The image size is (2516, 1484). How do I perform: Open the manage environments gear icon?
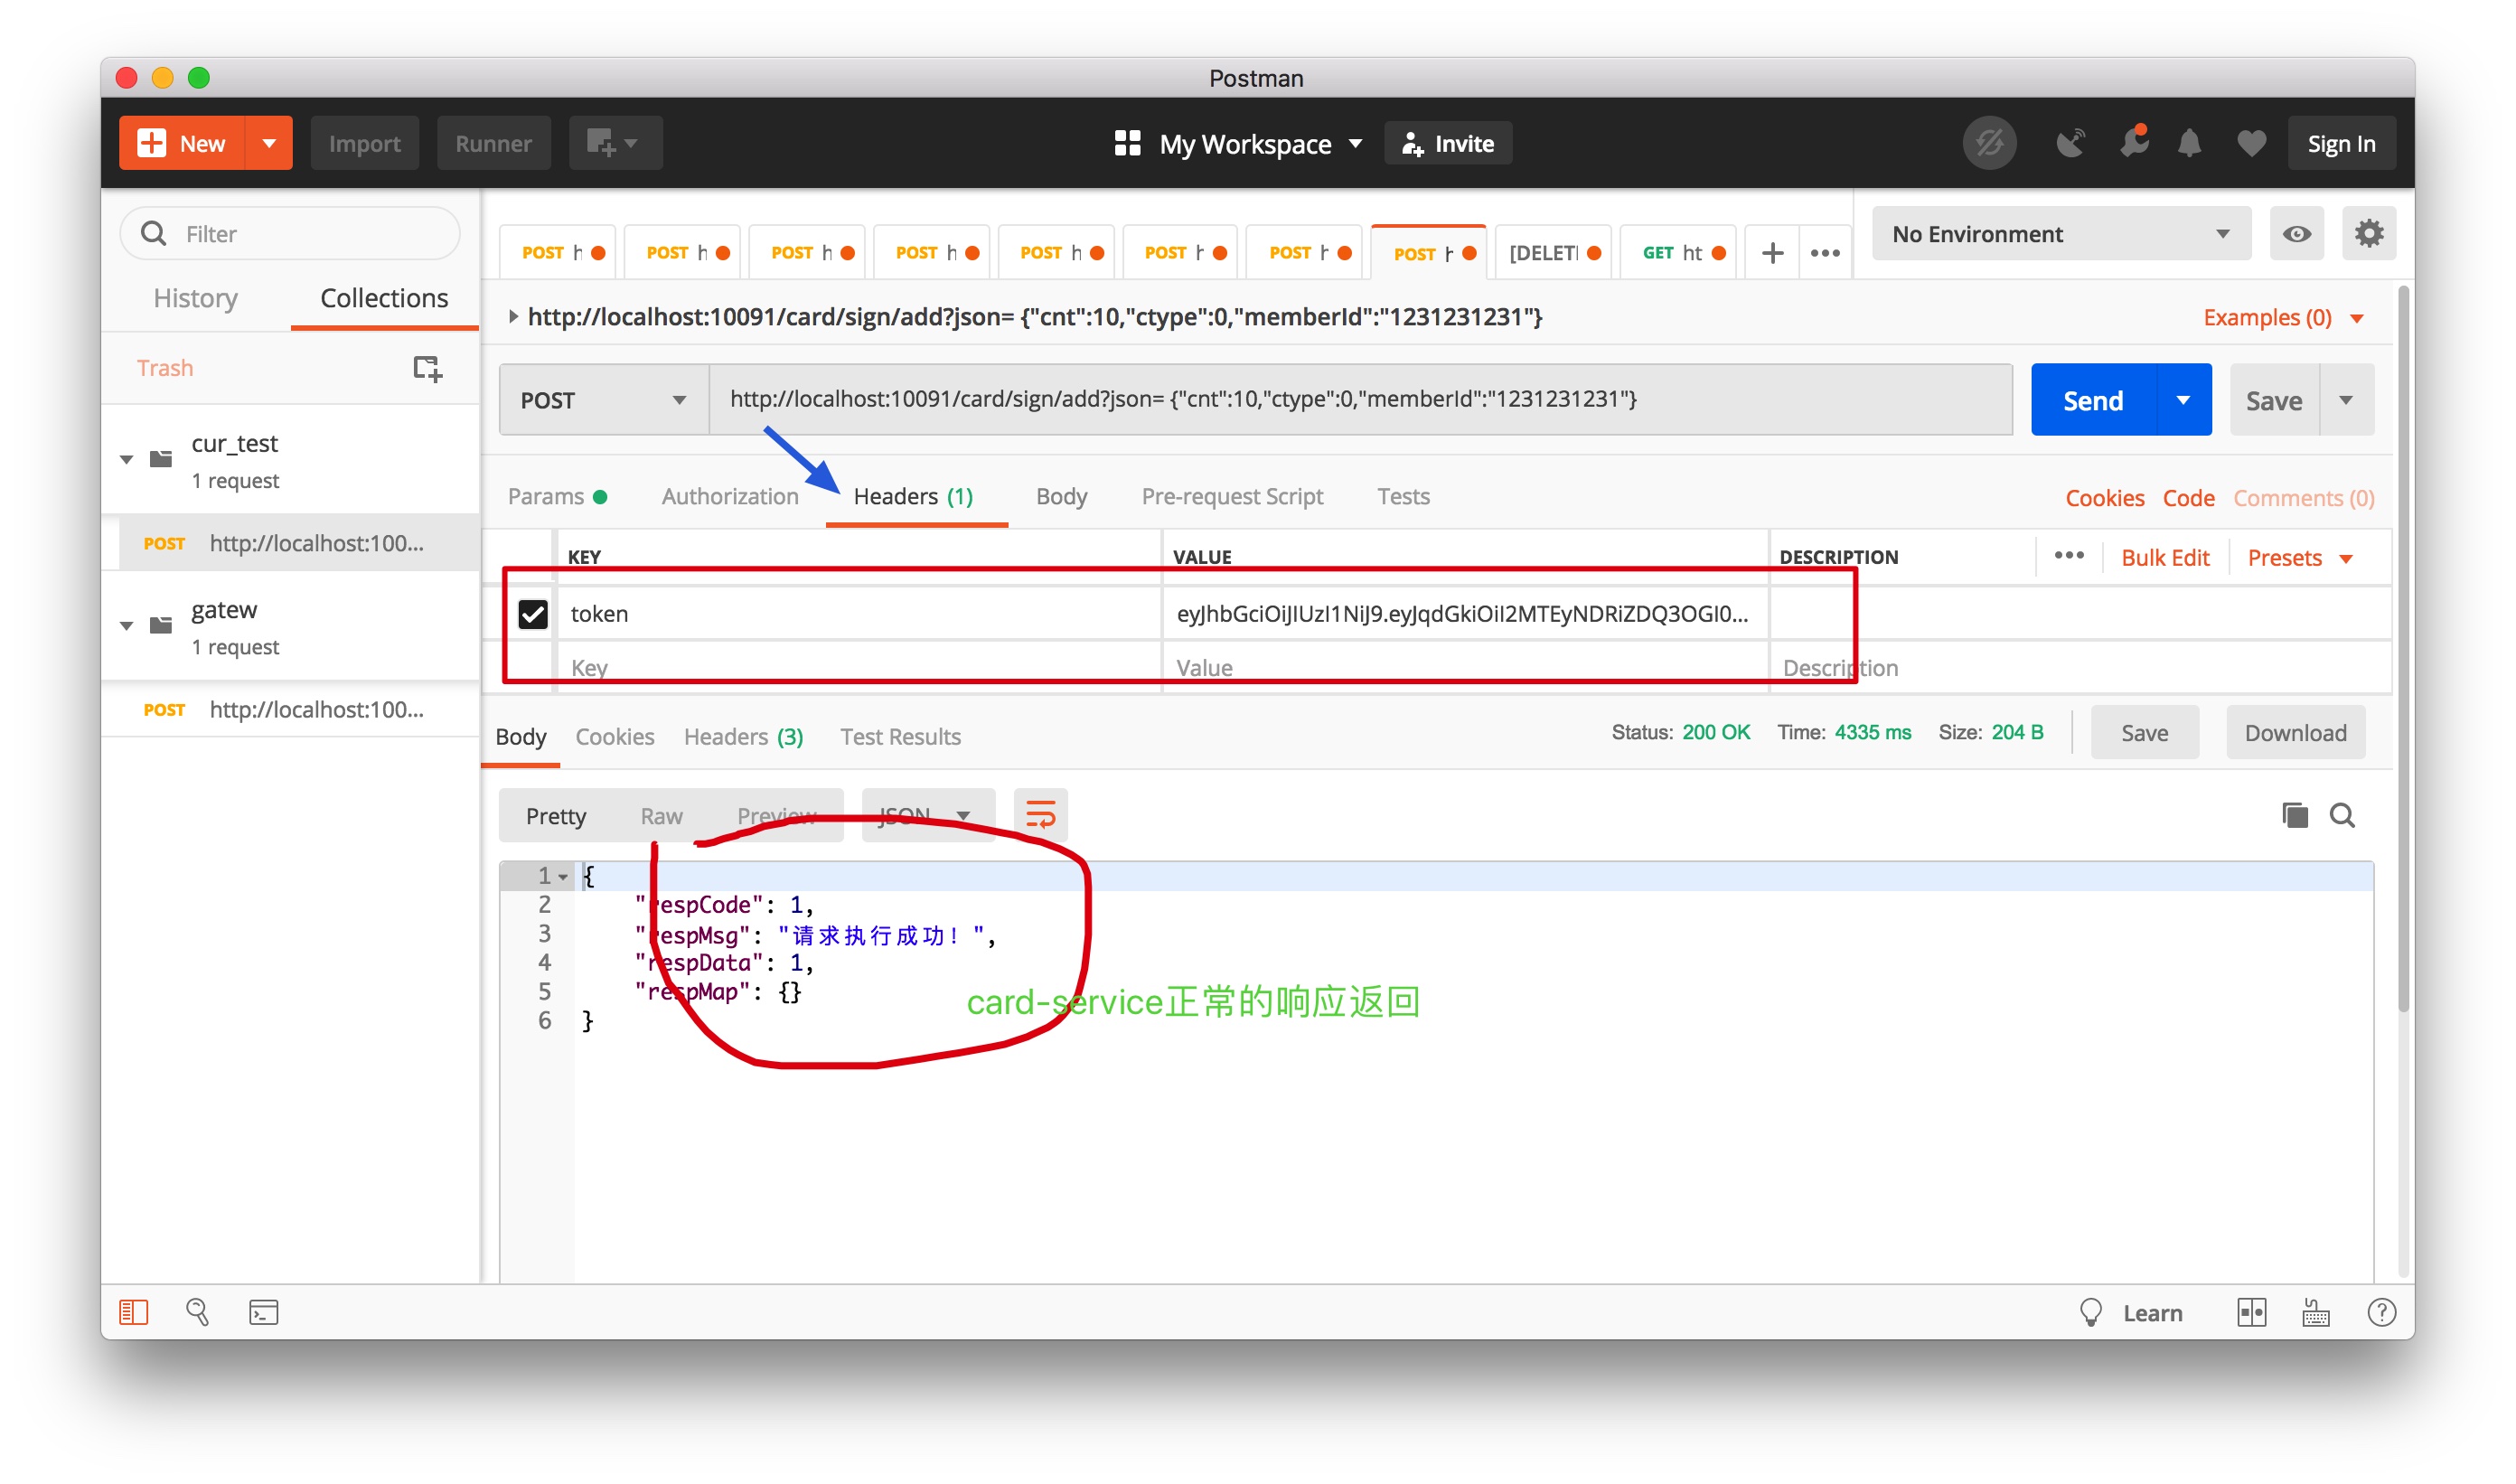2368,234
